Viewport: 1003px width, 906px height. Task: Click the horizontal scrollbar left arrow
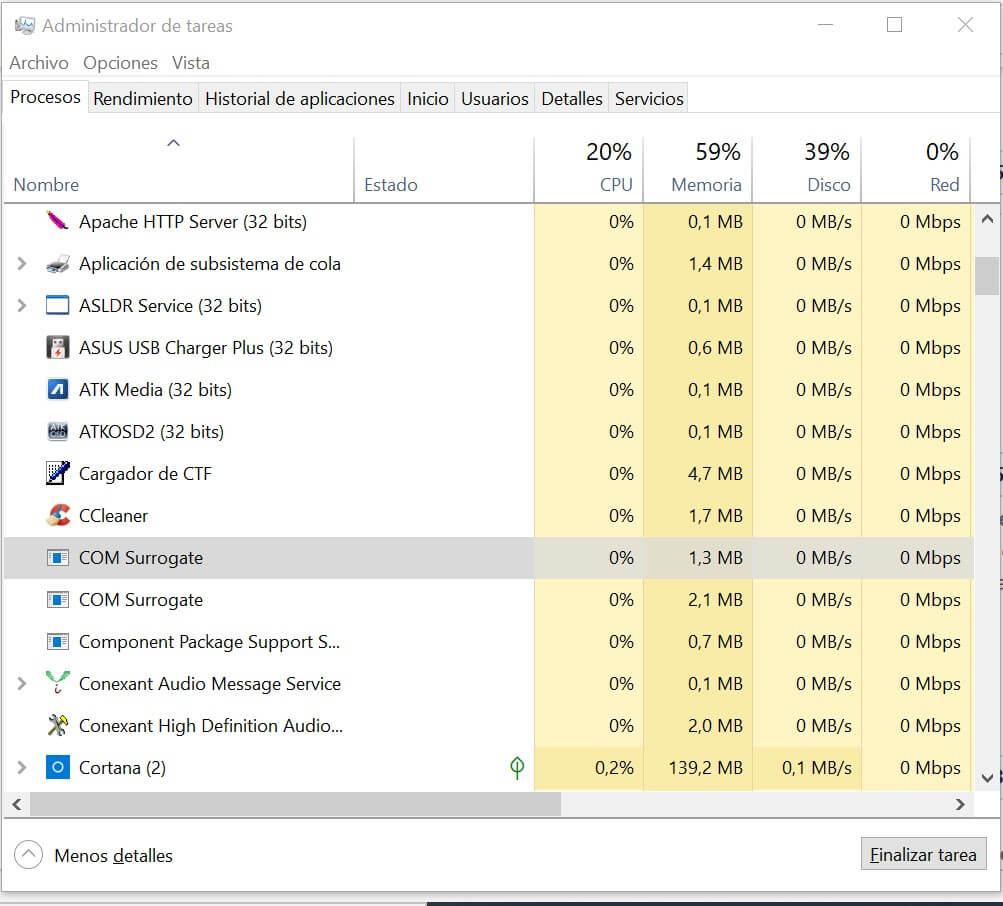(17, 804)
